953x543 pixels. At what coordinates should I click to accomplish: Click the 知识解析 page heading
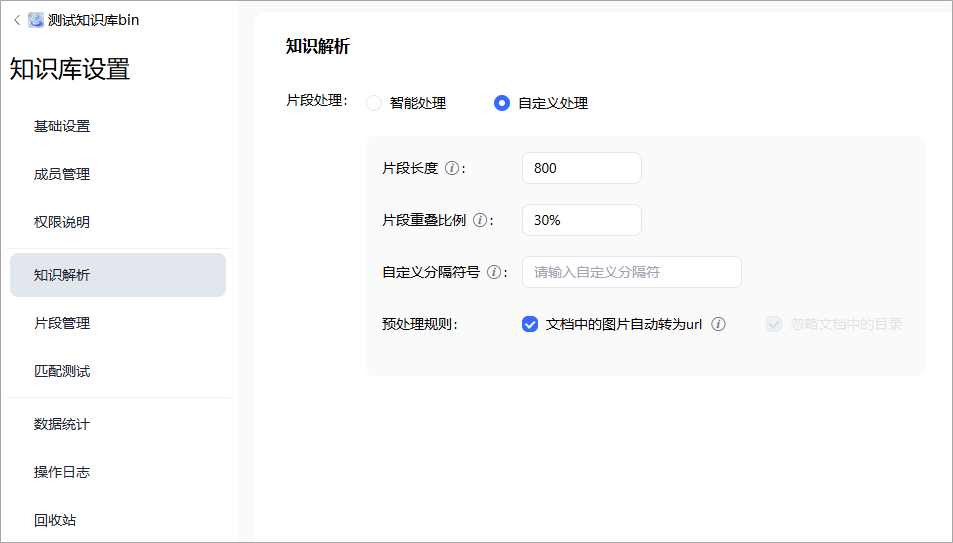(x=318, y=46)
